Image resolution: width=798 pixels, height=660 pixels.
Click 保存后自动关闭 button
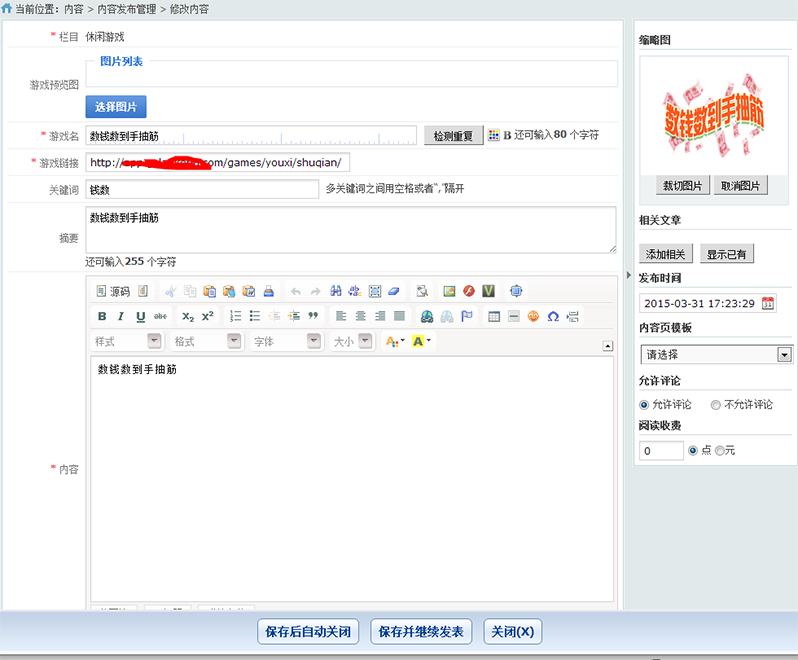point(308,632)
